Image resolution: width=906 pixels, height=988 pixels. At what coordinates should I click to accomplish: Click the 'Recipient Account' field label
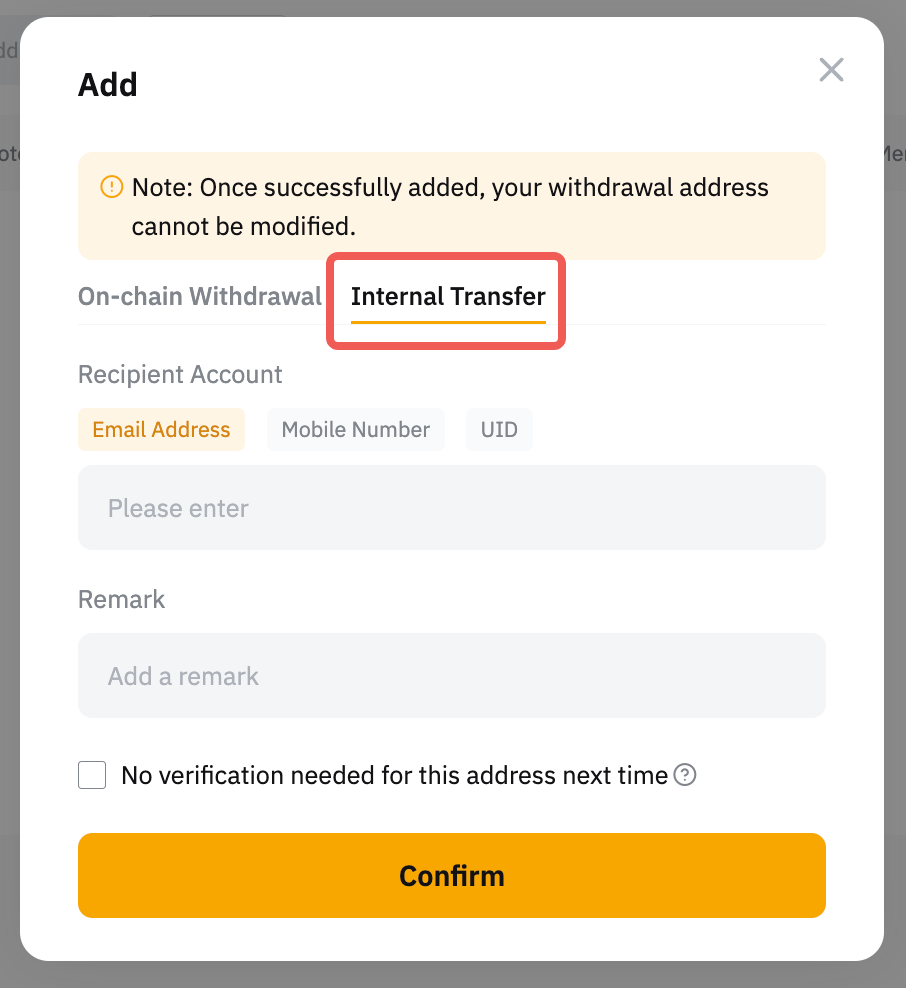click(x=180, y=375)
